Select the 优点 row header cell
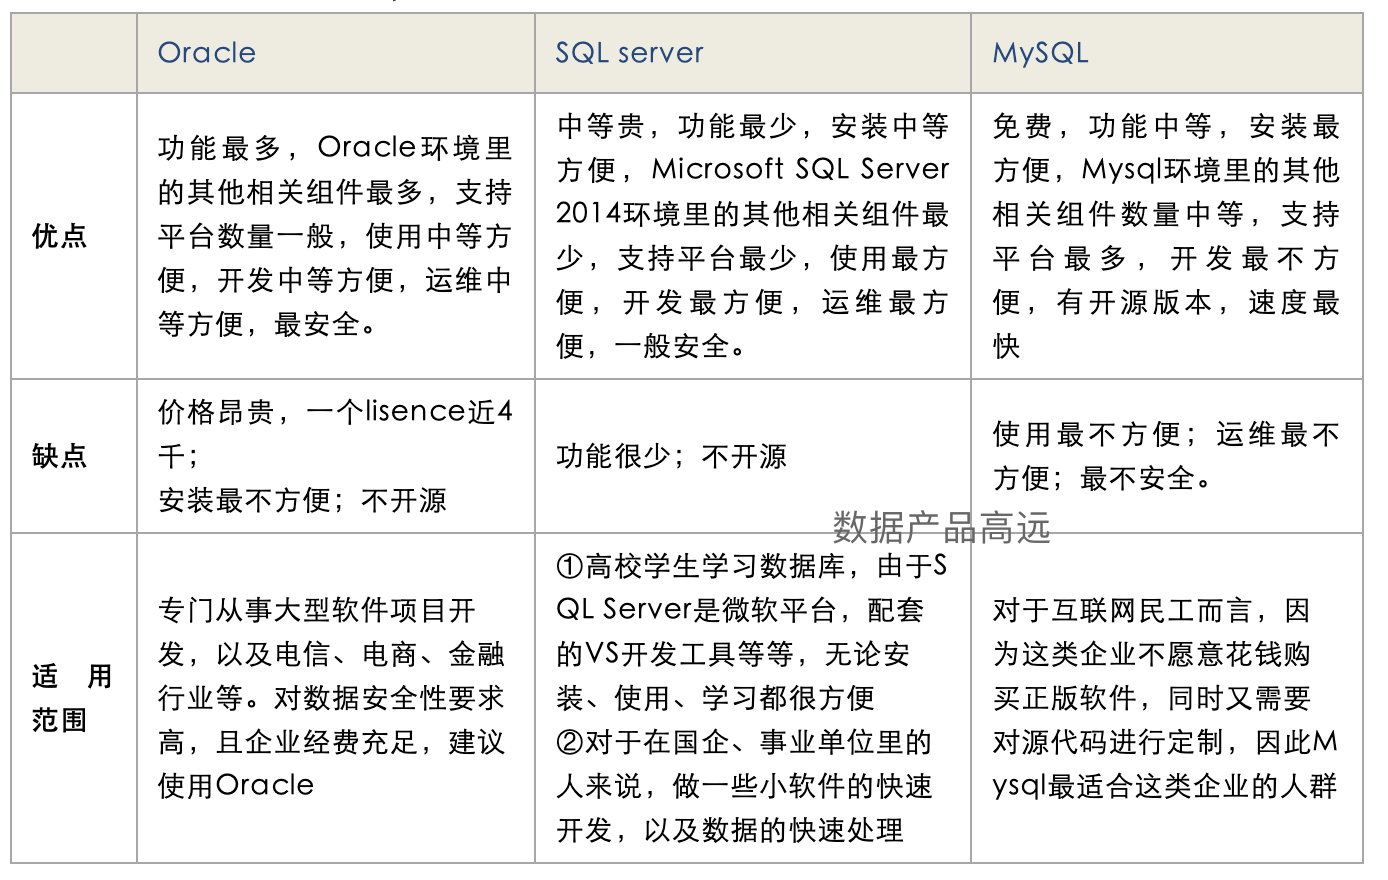 (60, 236)
